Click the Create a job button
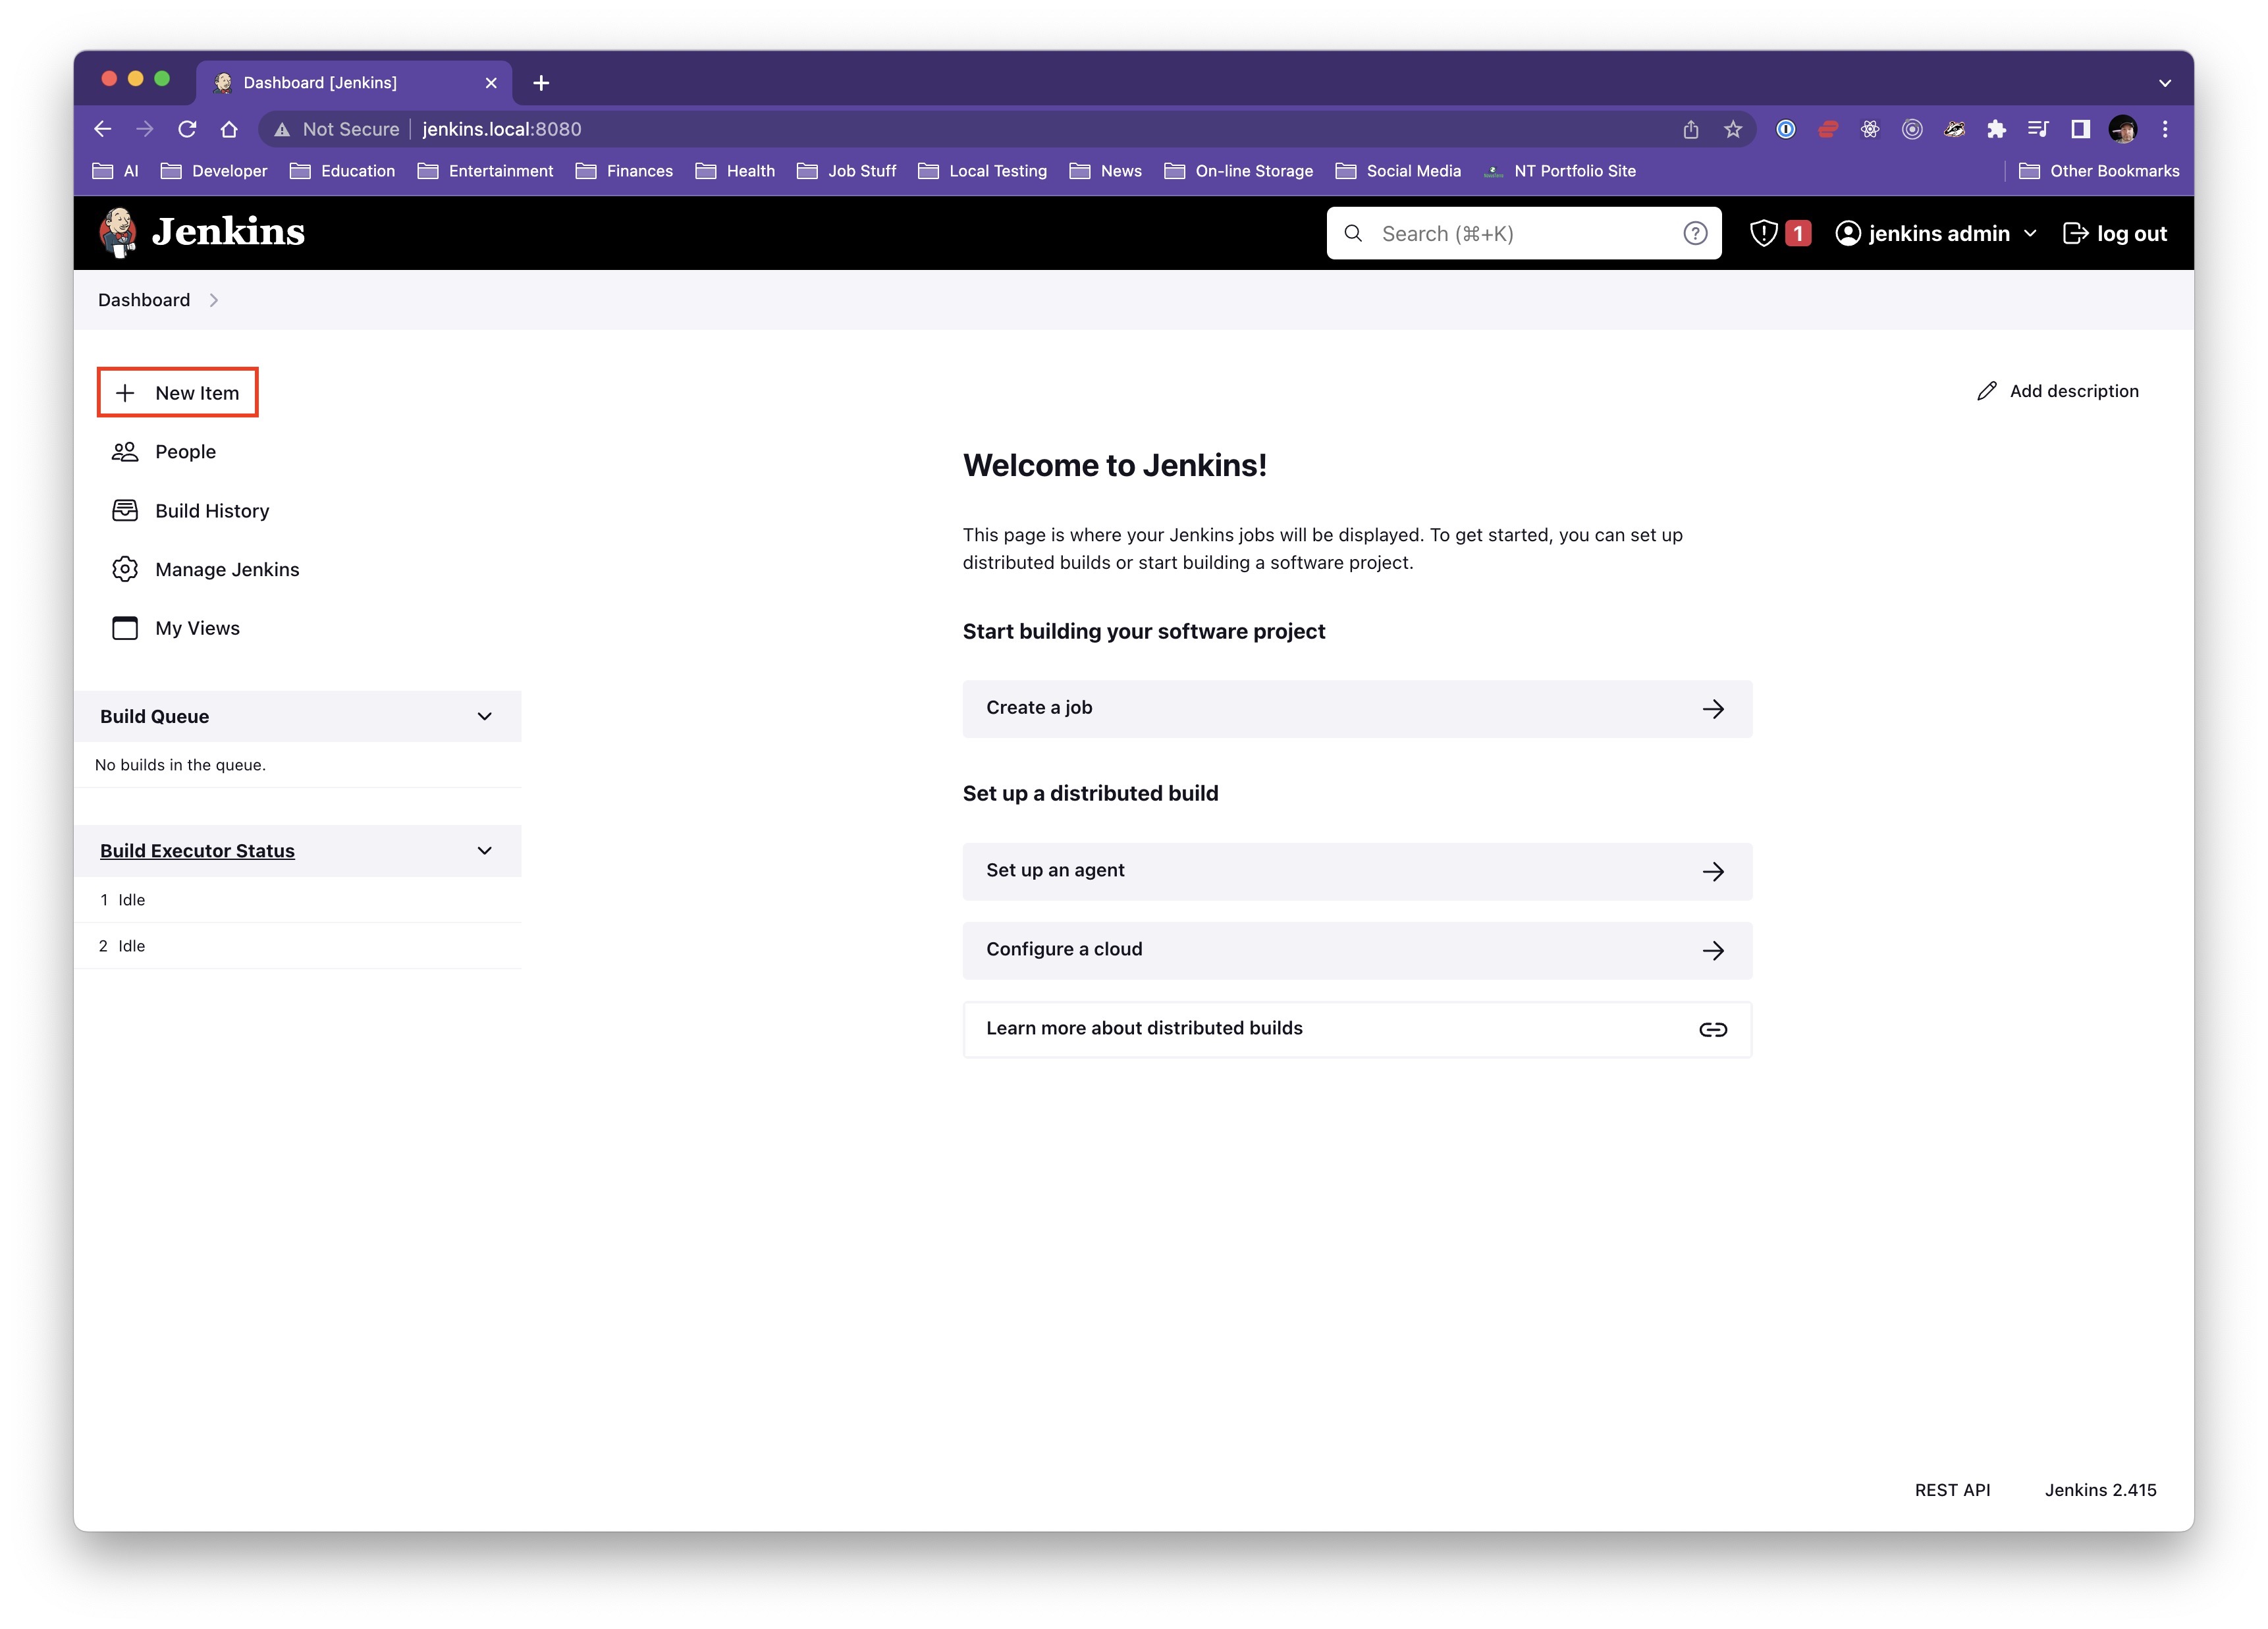Image resolution: width=2268 pixels, height=1629 pixels. pyautogui.click(x=1356, y=709)
